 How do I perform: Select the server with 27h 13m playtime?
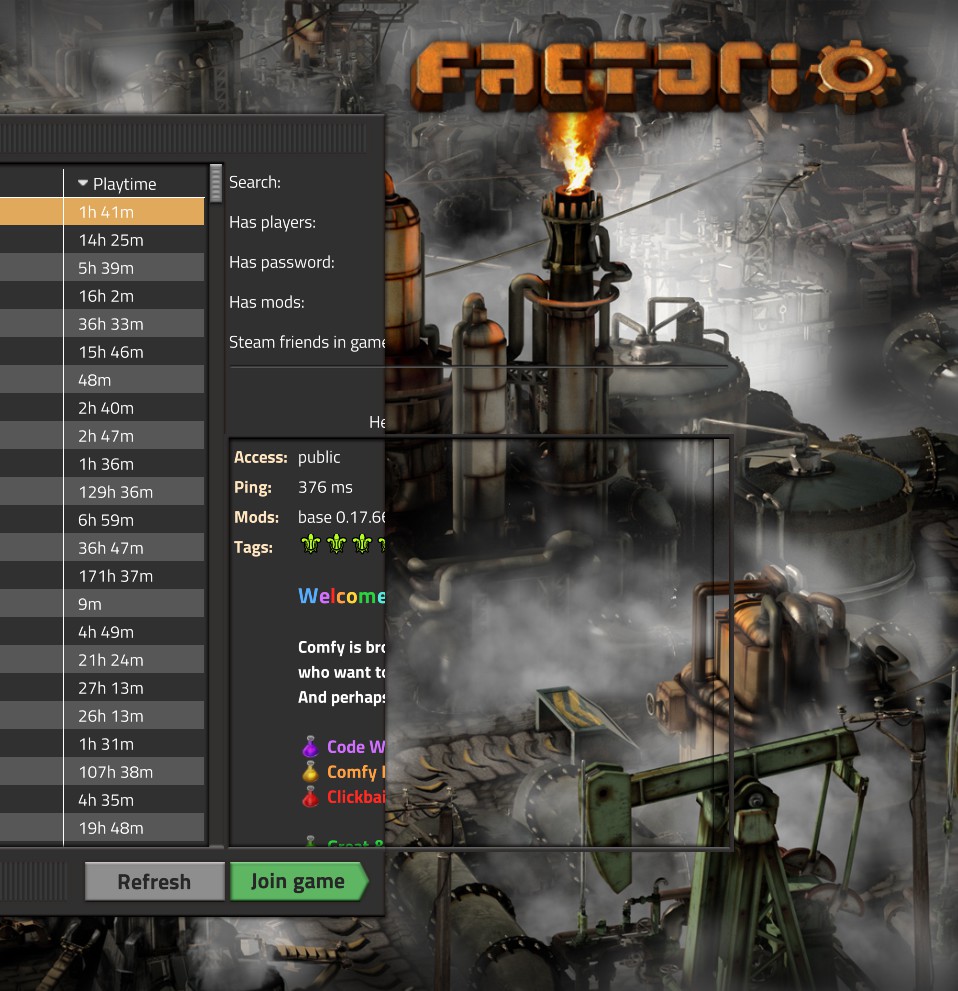[x=102, y=688]
